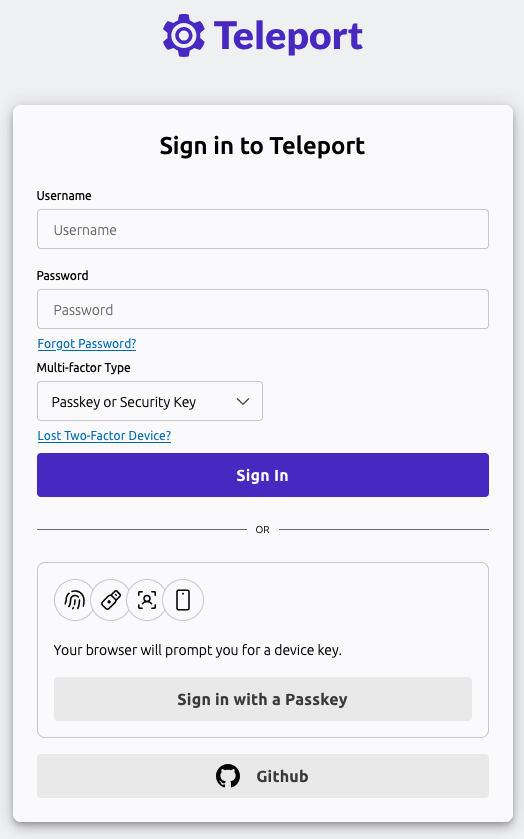Click the face recognition scan icon

tap(147, 600)
